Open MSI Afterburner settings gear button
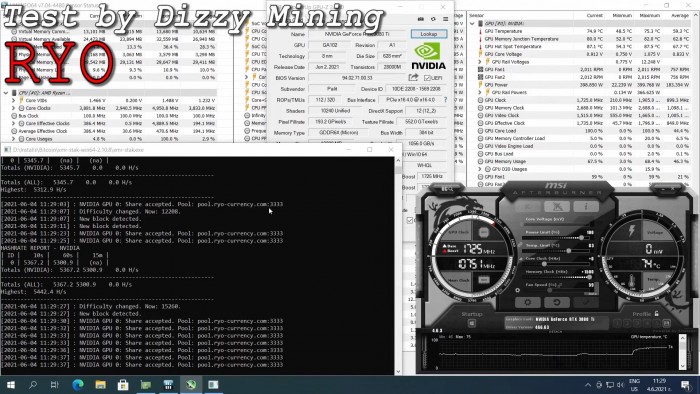Image resolution: width=700 pixels, height=394 pixels. [527, 302]
